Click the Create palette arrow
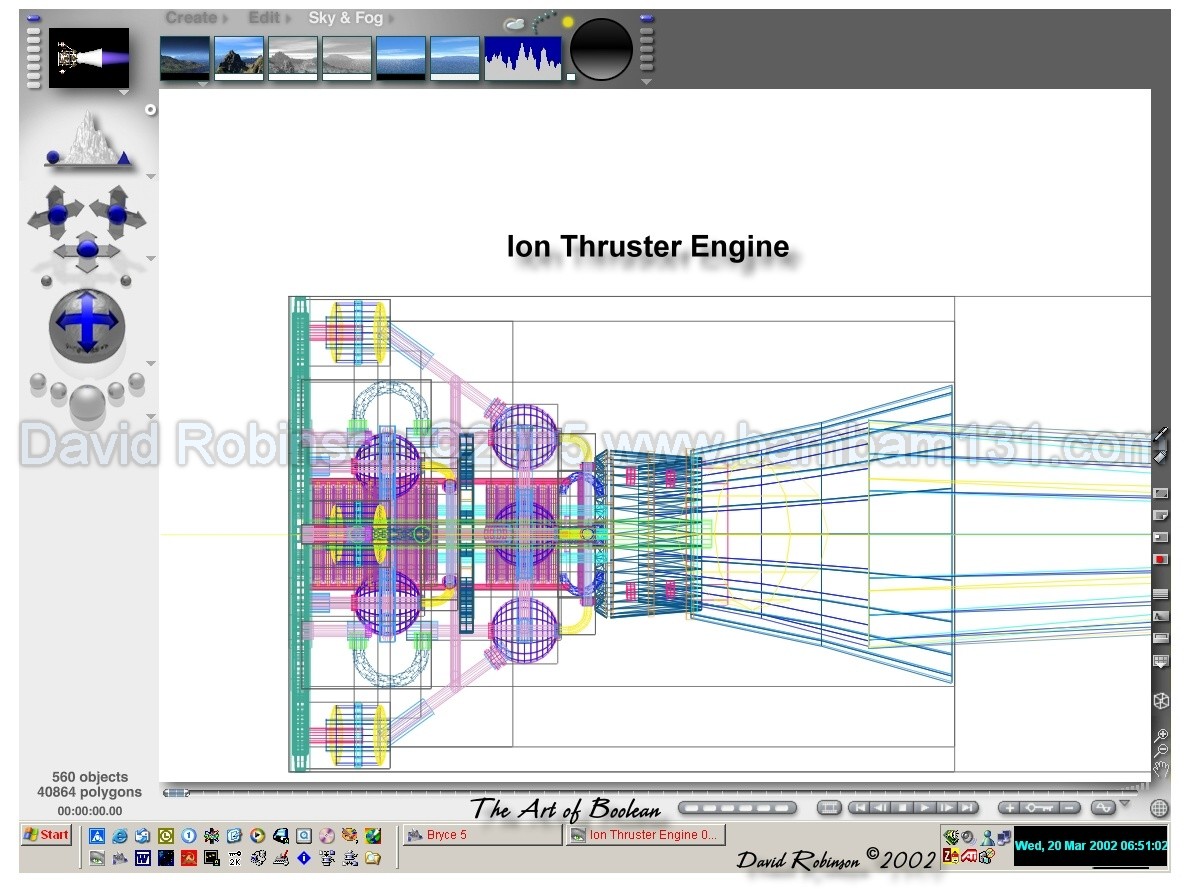Viewport: 1186px width, 889px height. coord(225,18)
